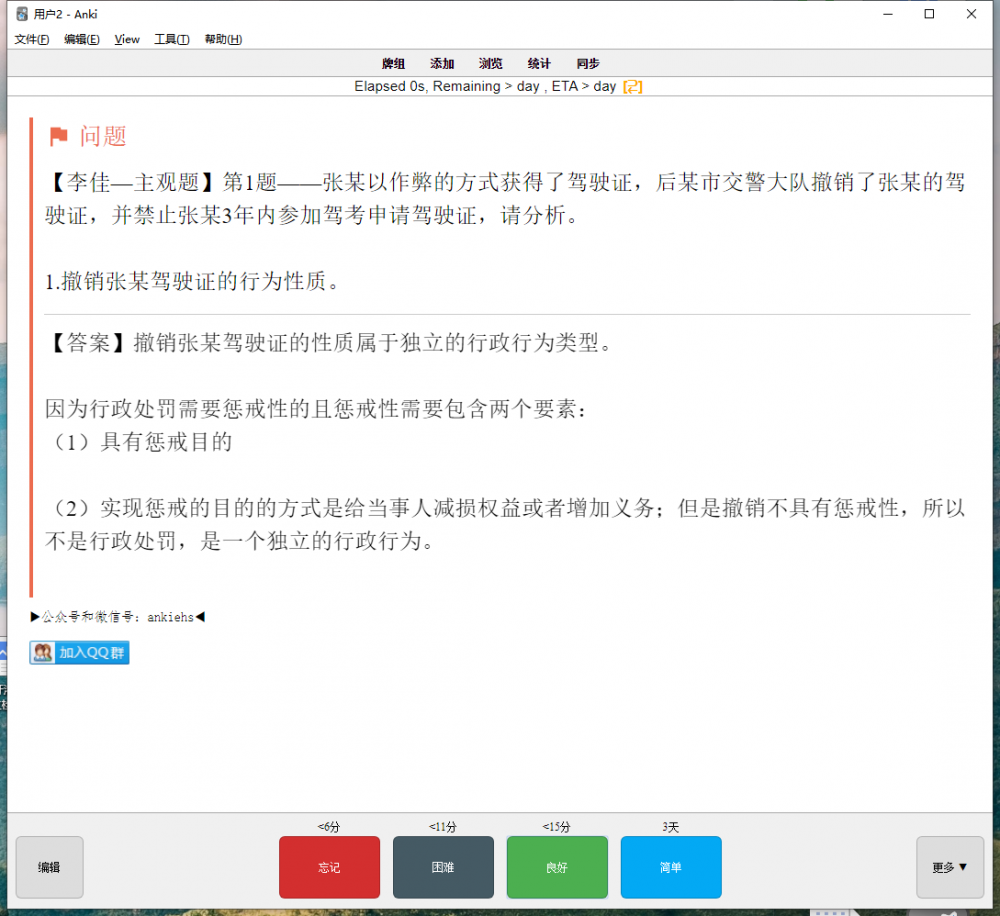Rate card as 良好 (green button)

(557, 867)
